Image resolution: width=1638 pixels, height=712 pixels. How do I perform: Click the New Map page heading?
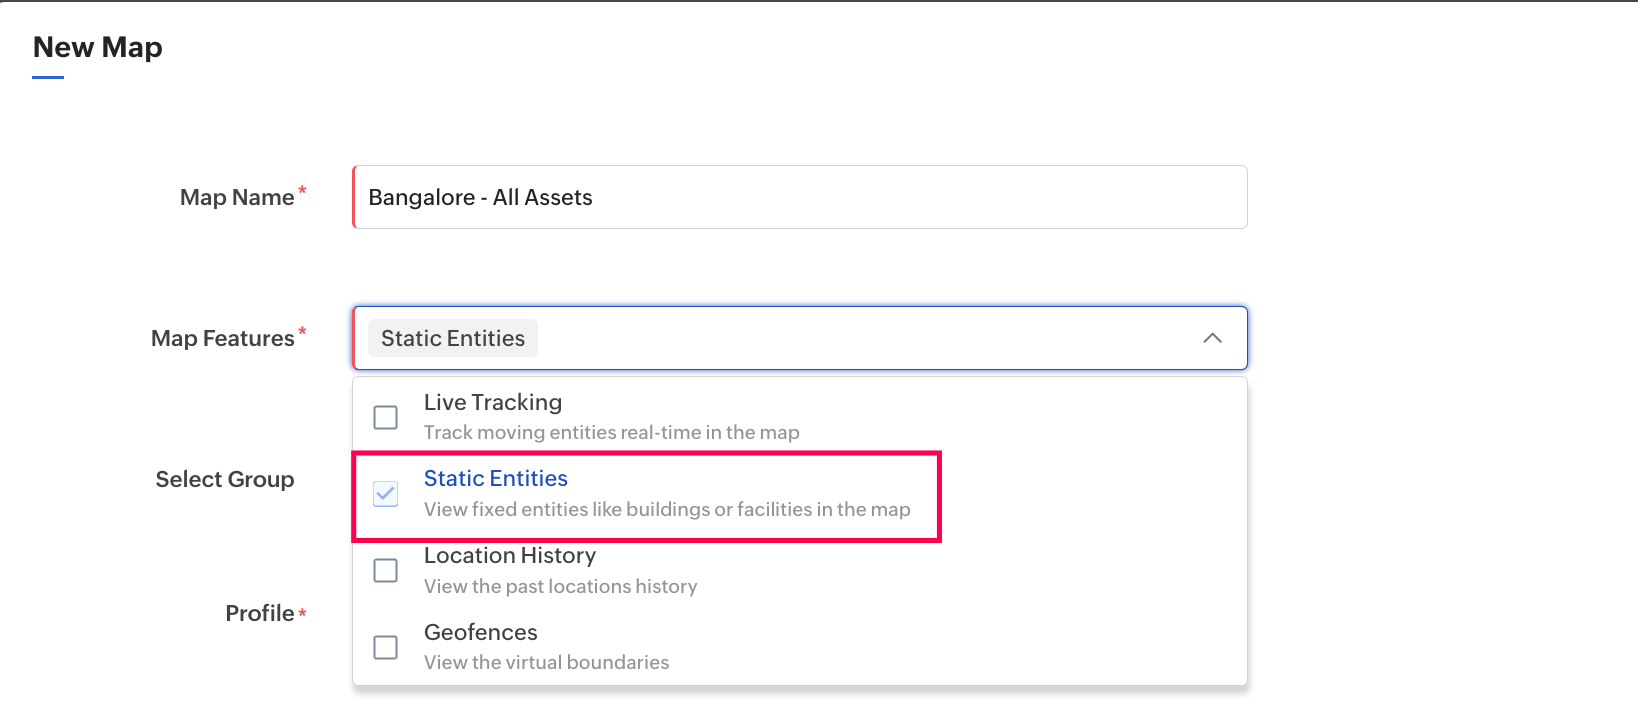click(98, 47)
